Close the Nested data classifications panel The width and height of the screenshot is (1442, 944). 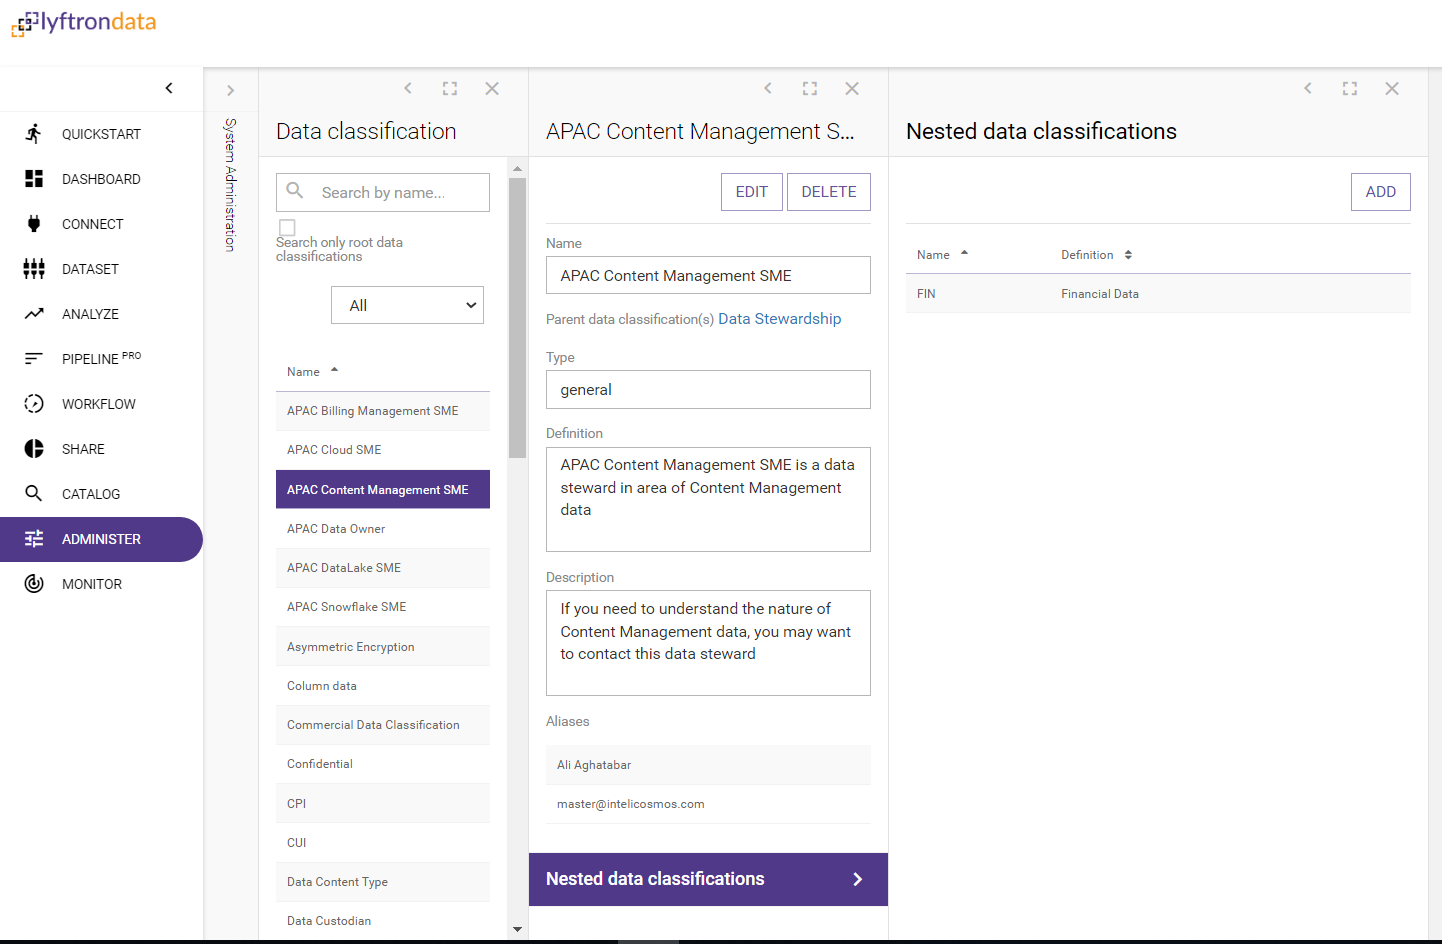[1392, 89]
